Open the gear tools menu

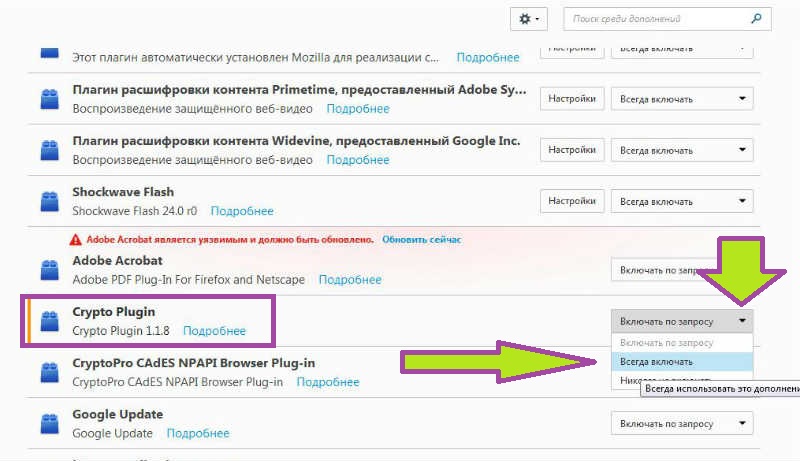529,19
